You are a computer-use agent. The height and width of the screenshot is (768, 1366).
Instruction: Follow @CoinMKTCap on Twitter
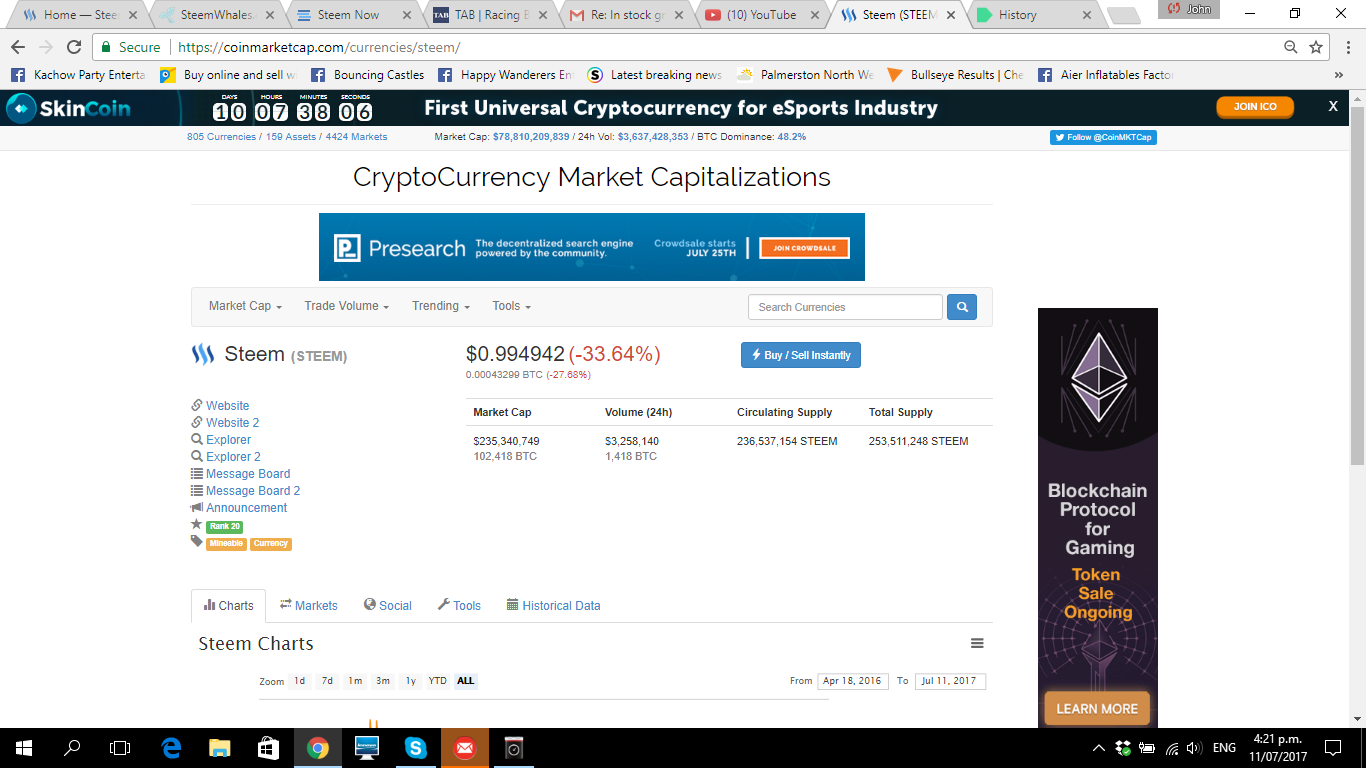(1103, 137)
